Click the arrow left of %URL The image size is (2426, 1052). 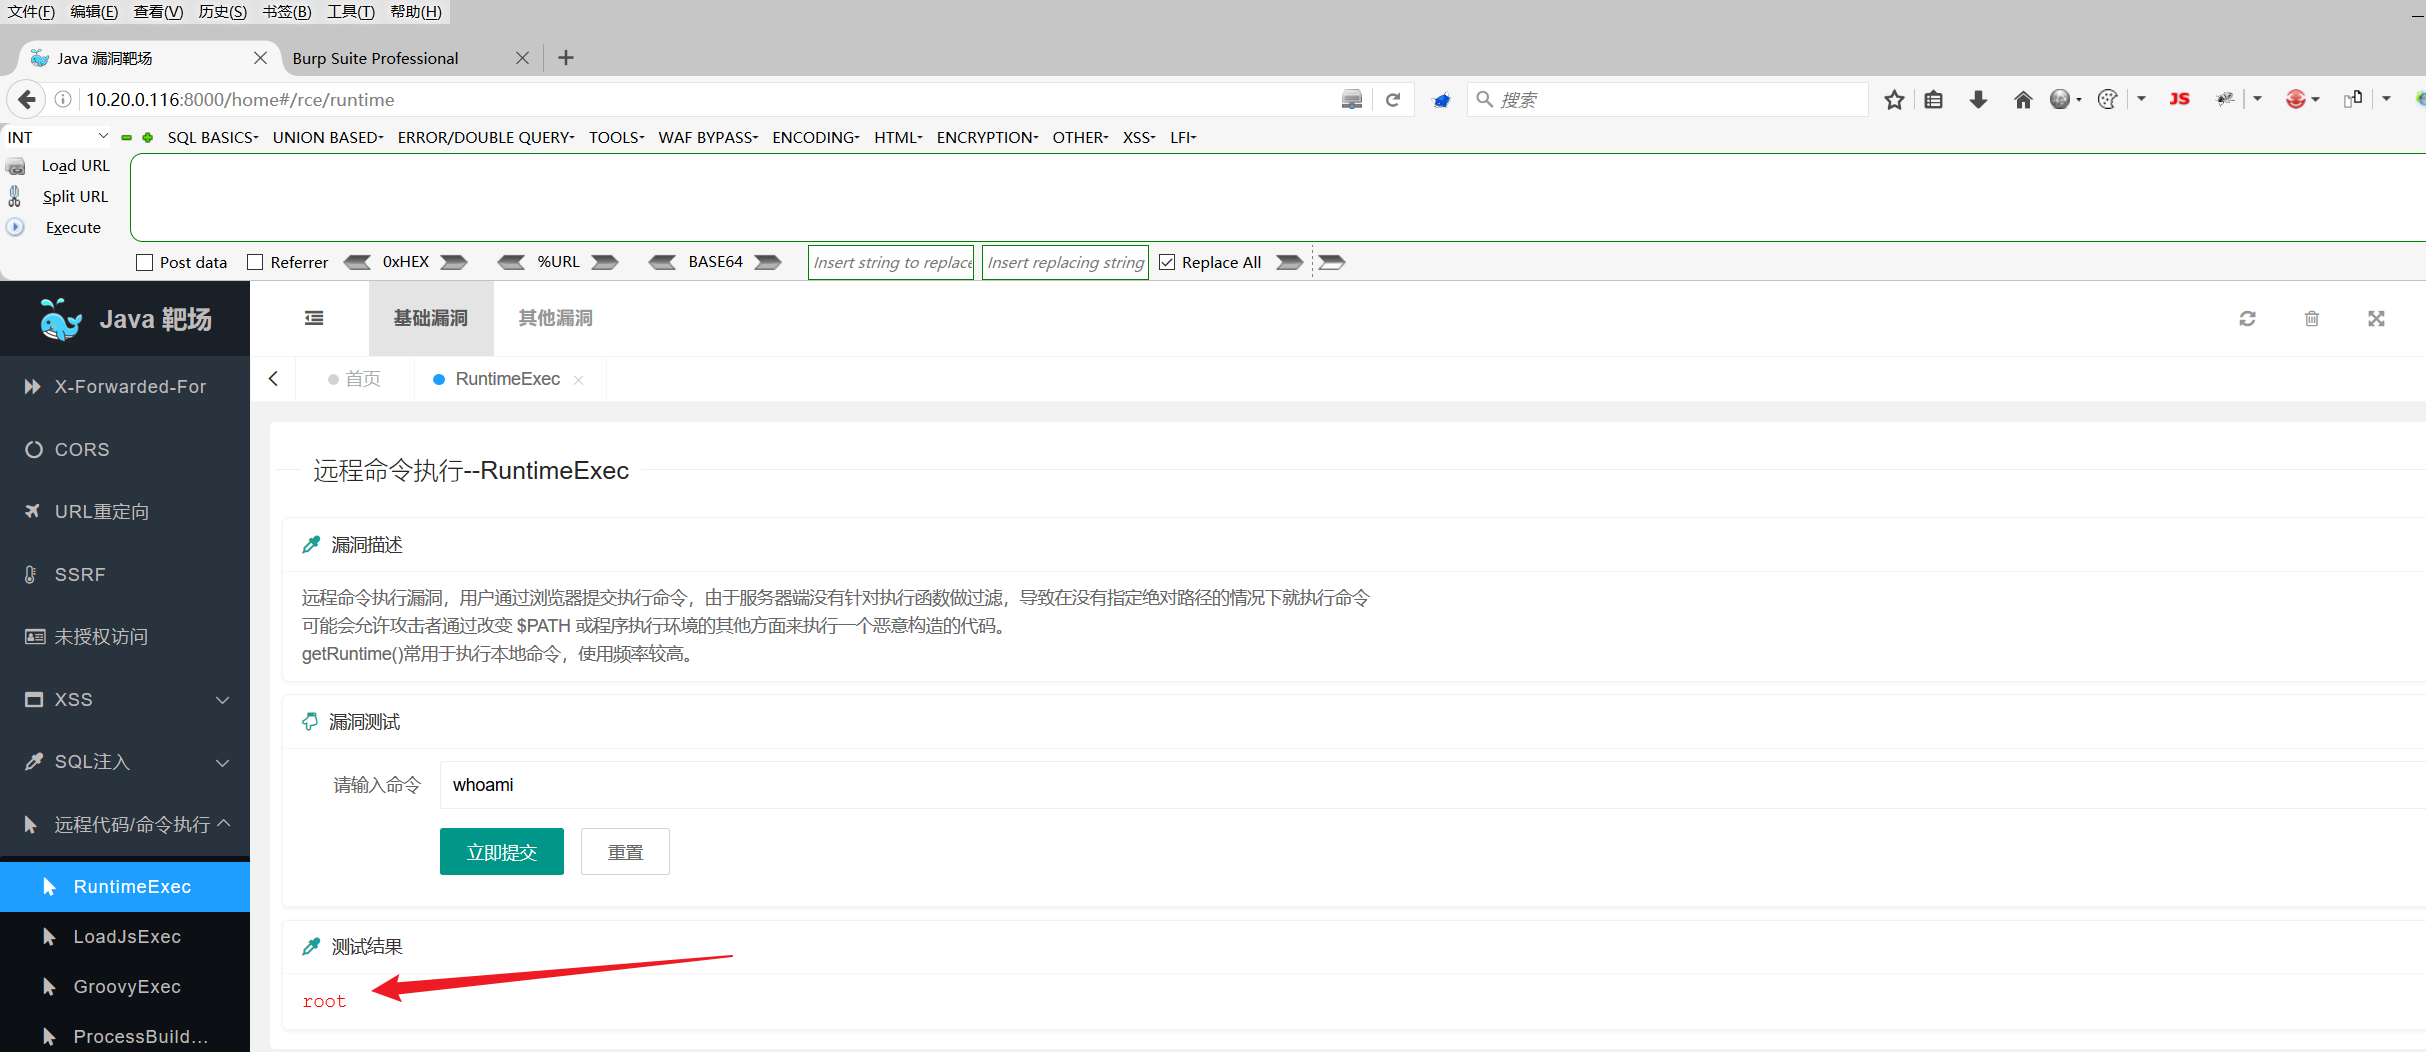pyautogui.click(x=511, y=262)
